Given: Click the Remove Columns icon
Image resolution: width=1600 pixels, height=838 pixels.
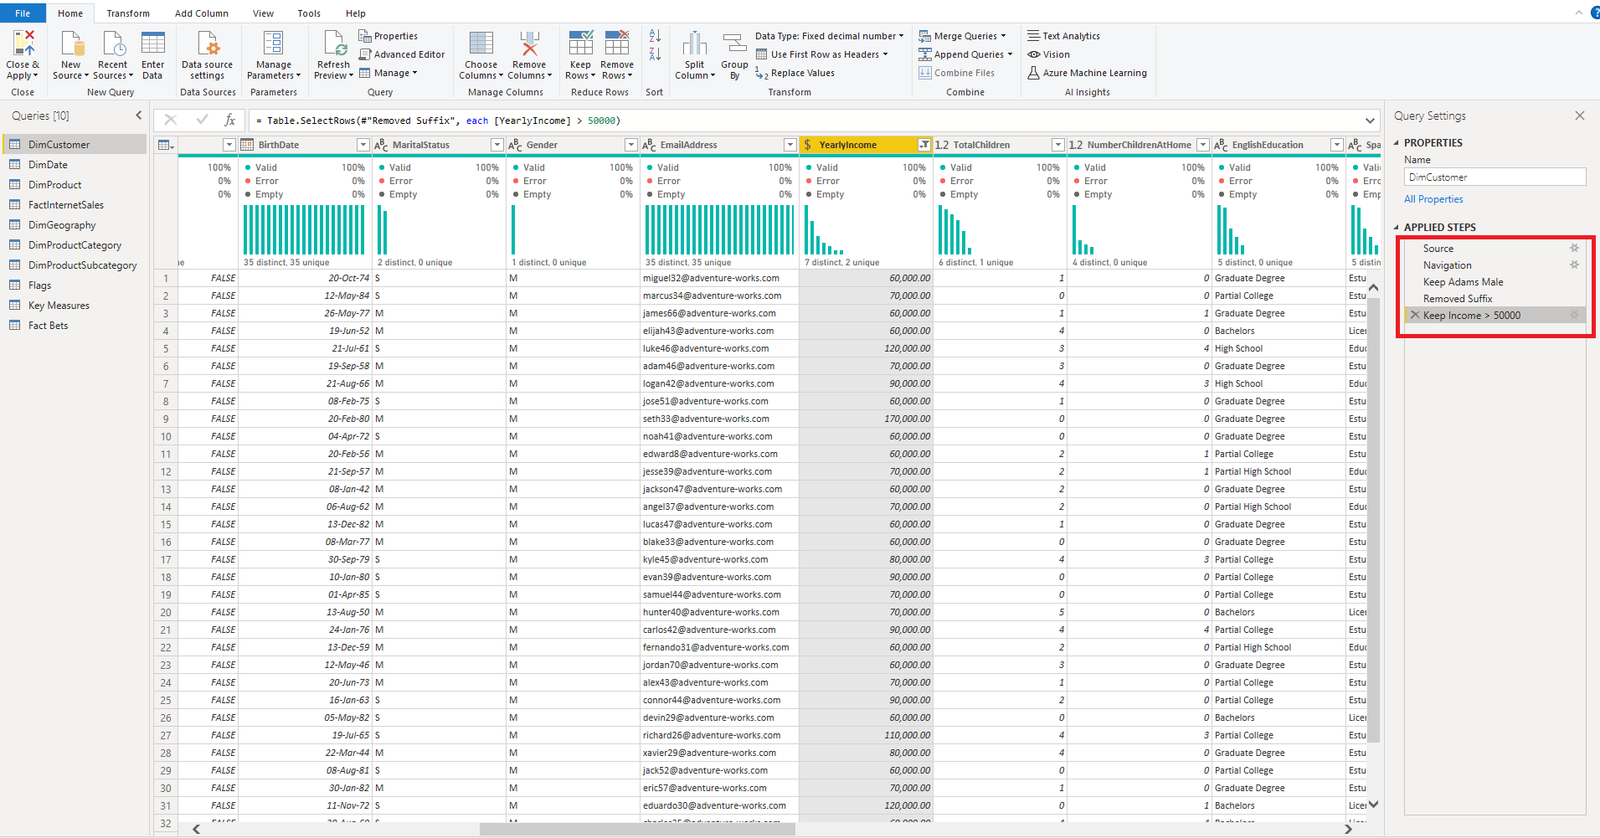Looking at the screenshot, I should tap(529, 43).
